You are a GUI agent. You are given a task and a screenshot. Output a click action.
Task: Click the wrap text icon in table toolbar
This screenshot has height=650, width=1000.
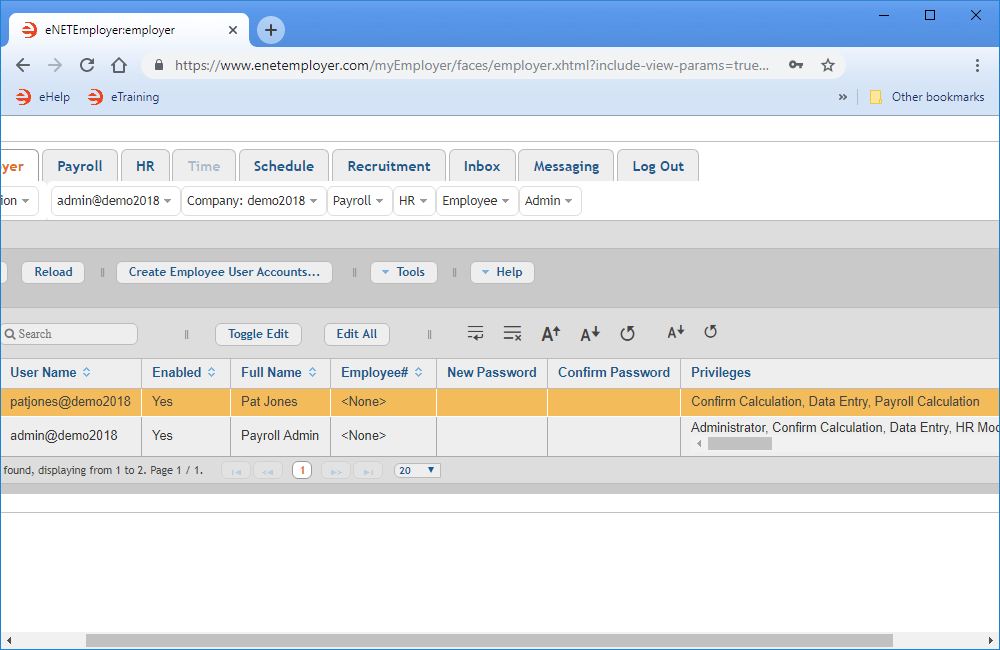pyautogui.click(x=475, y=334)
